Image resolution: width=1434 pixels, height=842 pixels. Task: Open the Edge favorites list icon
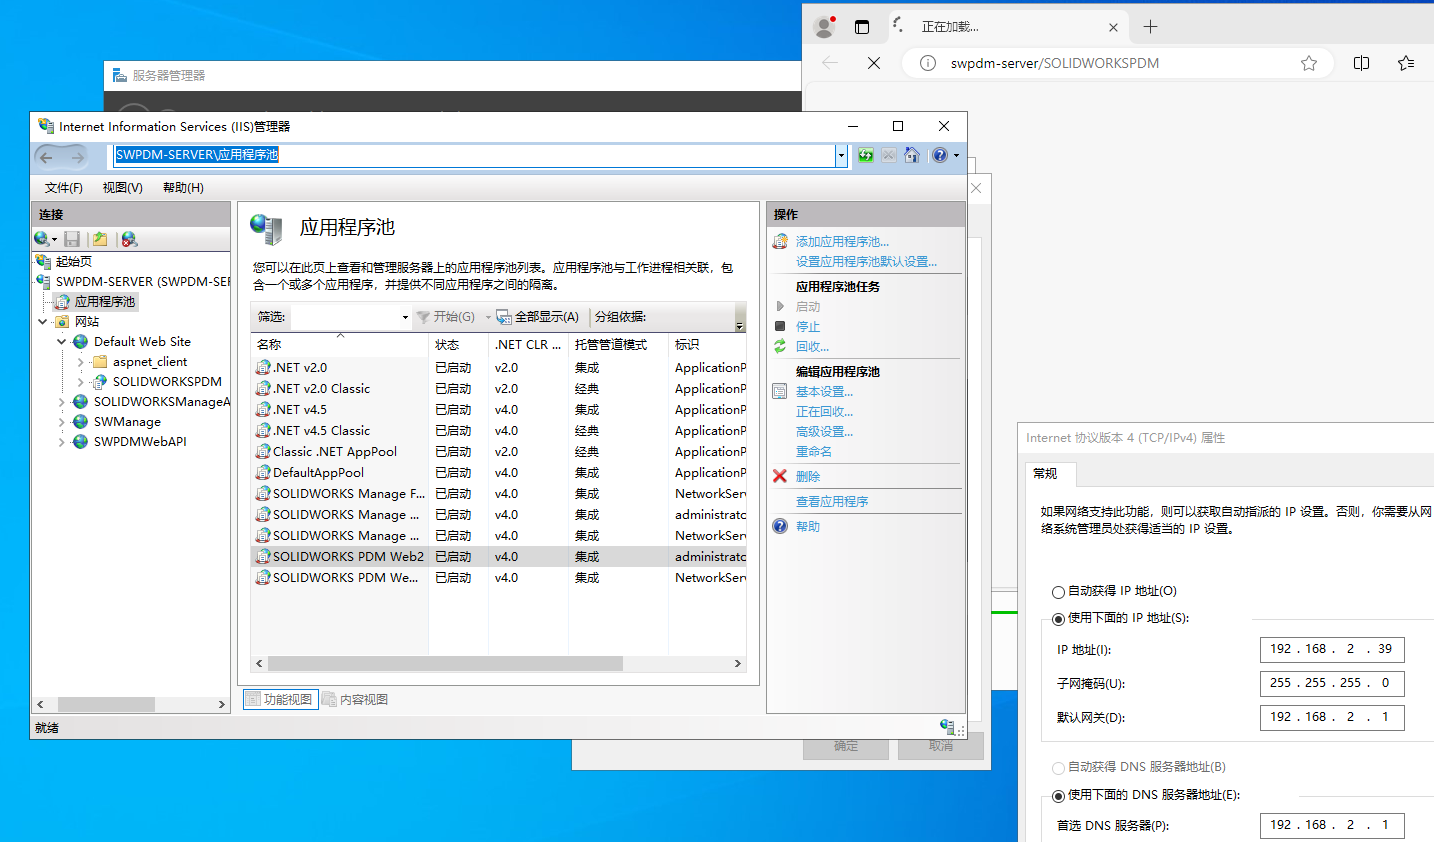click(1406, 63)
